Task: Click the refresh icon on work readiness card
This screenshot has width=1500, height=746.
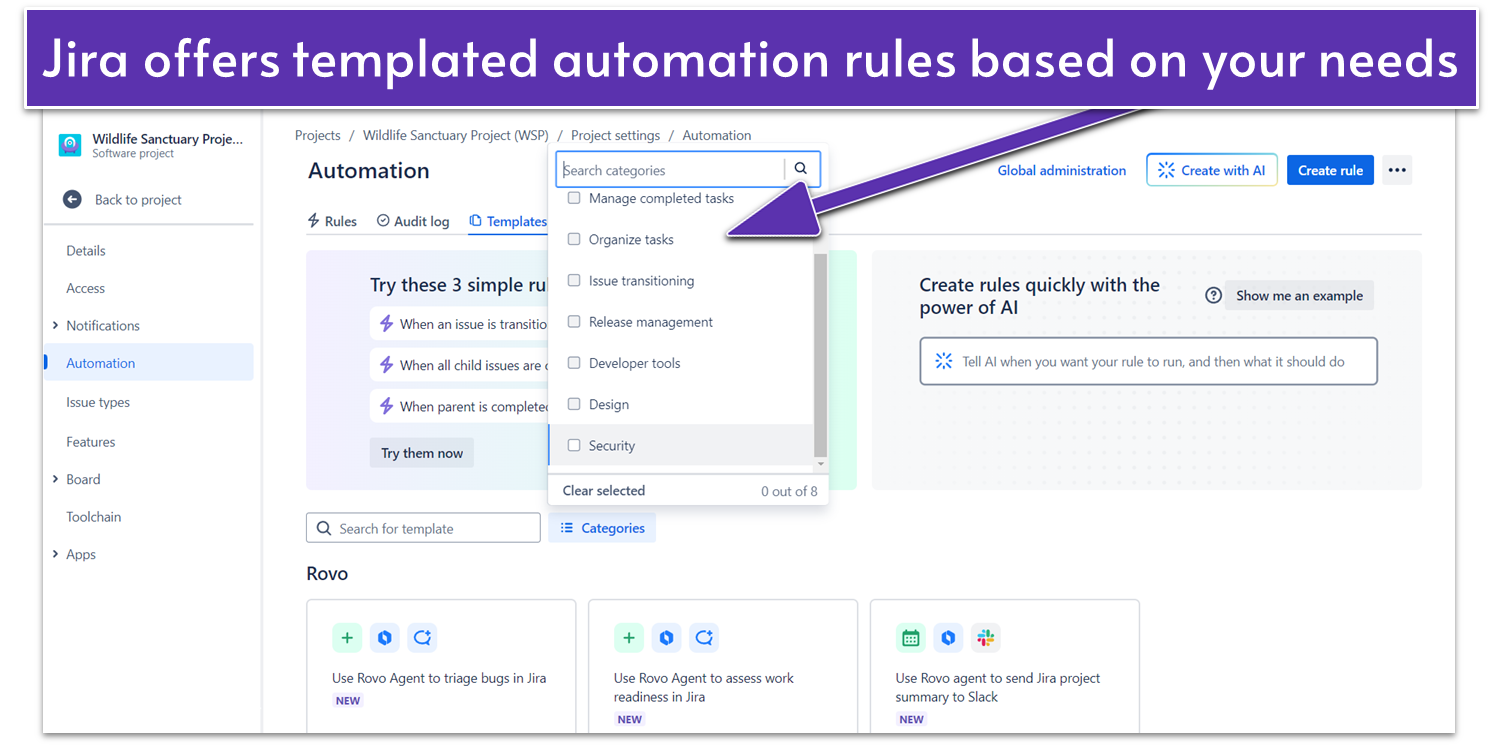Action: click(704, 637)
